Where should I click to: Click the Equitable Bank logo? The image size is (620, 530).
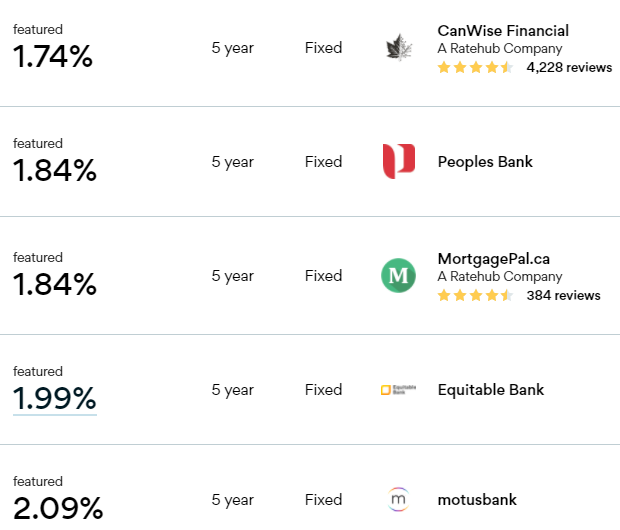398,390
